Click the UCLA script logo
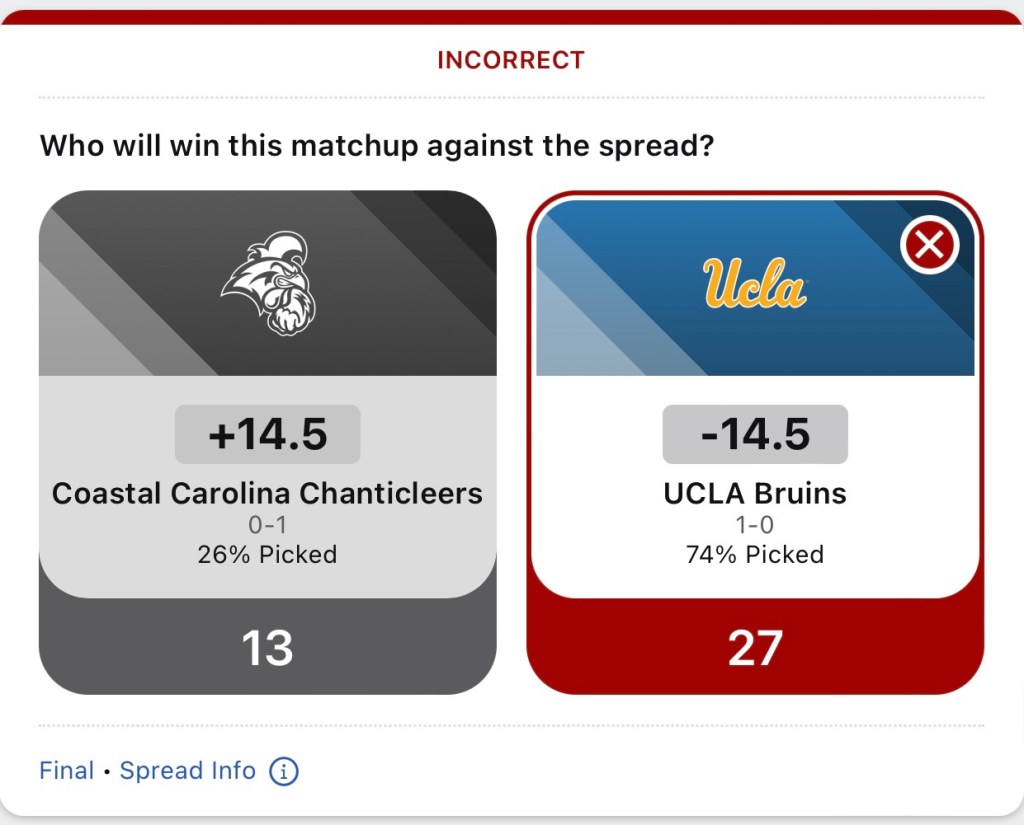Screen dimensions: 1024x825 (x=755, y=283)
